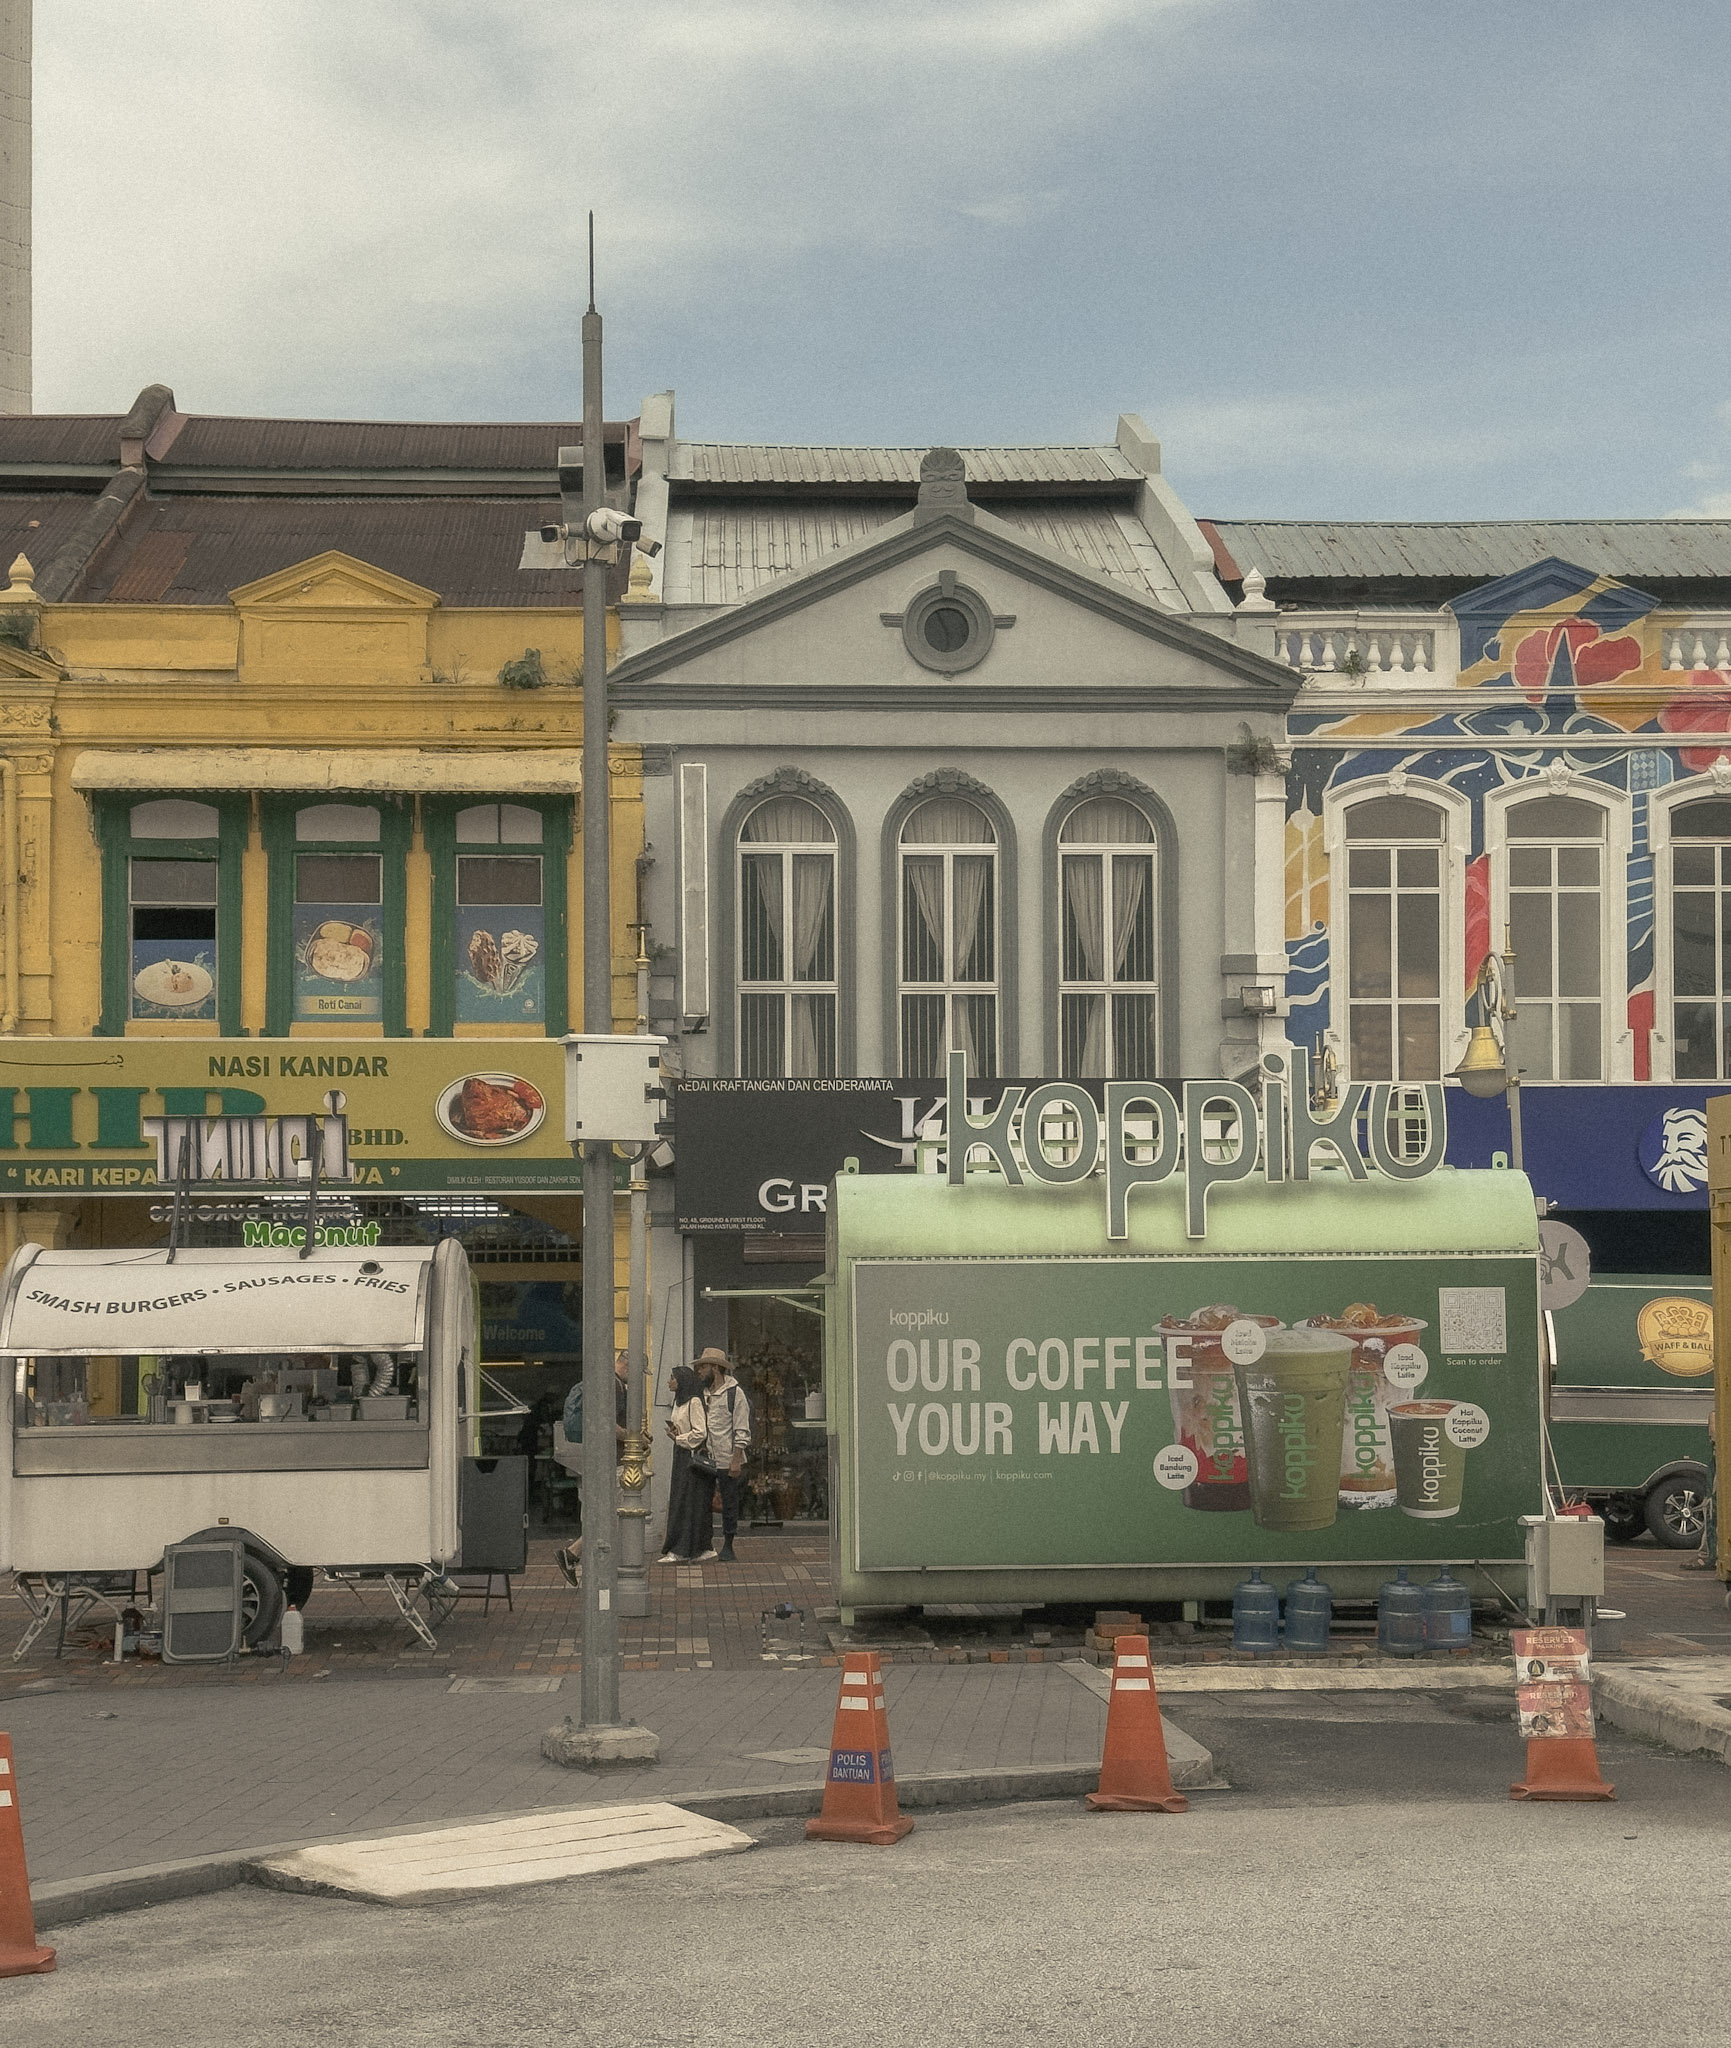Click the 'NASI KANDAR' text on yellow sign
Image resolution: width=1731 pixels, height=2048 pixels.
pos(297,1066)
